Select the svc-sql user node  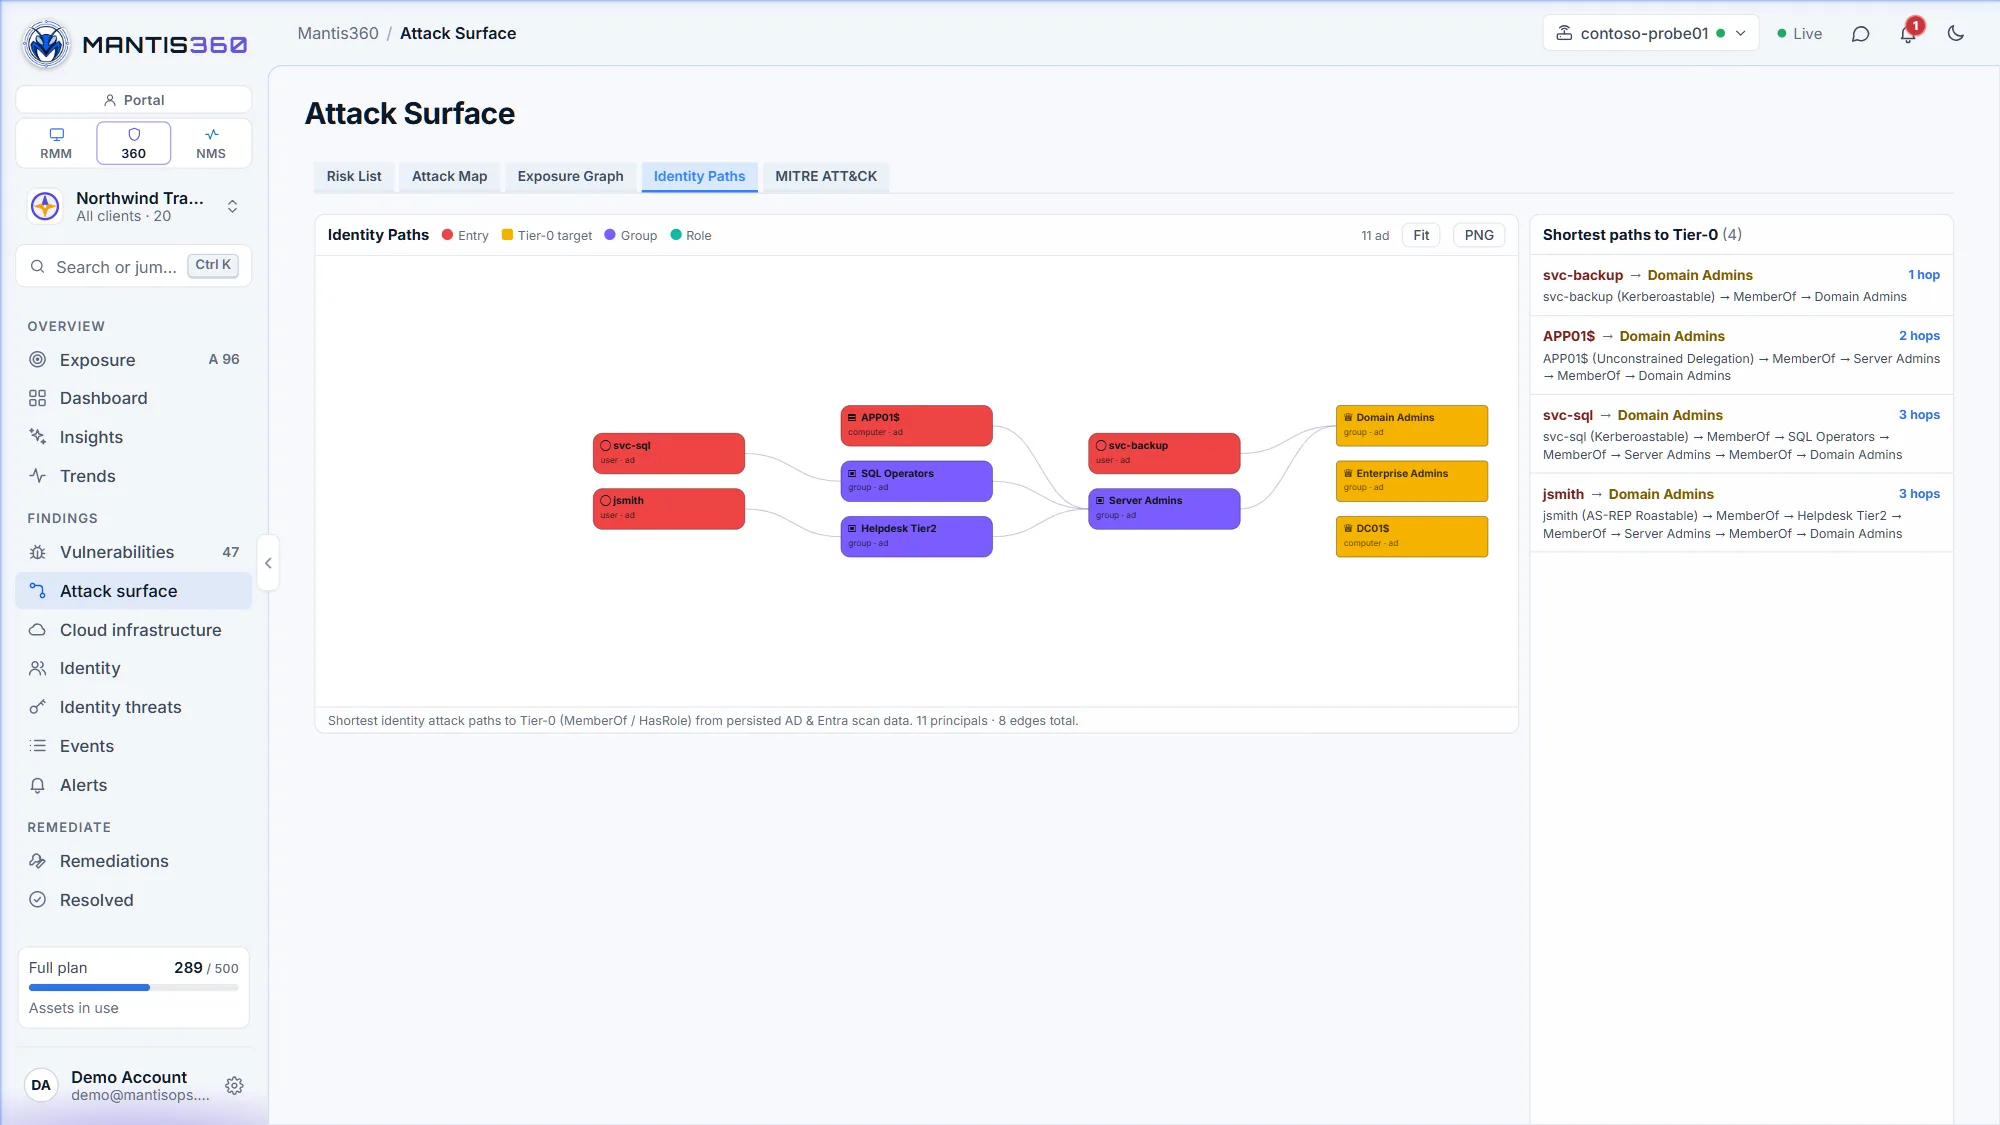click(669, 454)
